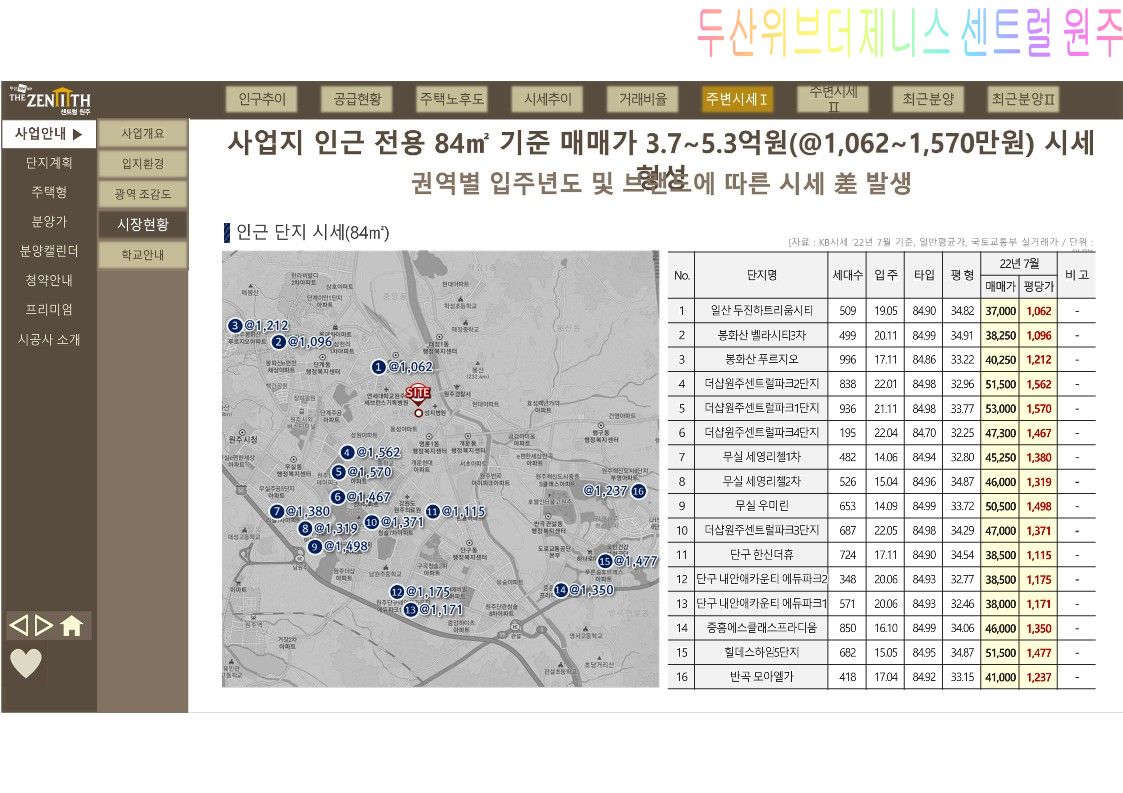Switch to 주변시세 II tab
1123x793 pixels.
(x=833, y=99)
